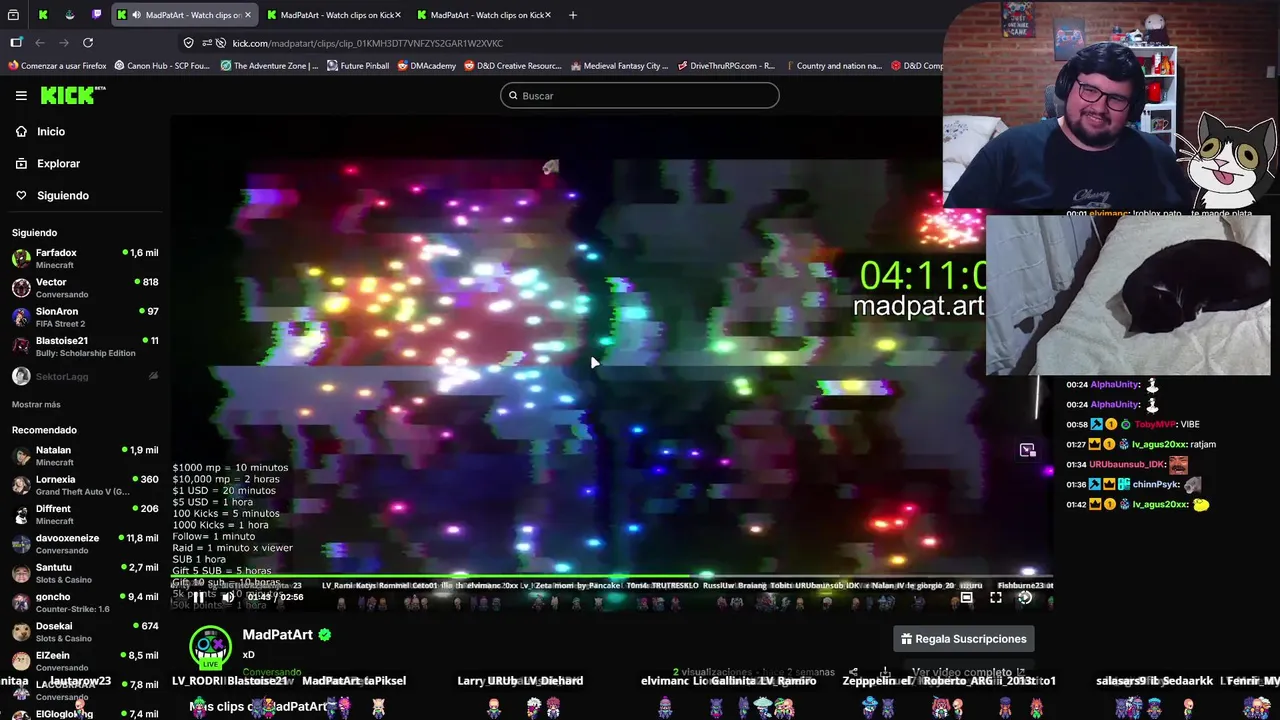Image resolution: width=1280 pixels, height=720 pixels.
Task: Toggle the Firefox sidebar button
Action: coord(16,43)
